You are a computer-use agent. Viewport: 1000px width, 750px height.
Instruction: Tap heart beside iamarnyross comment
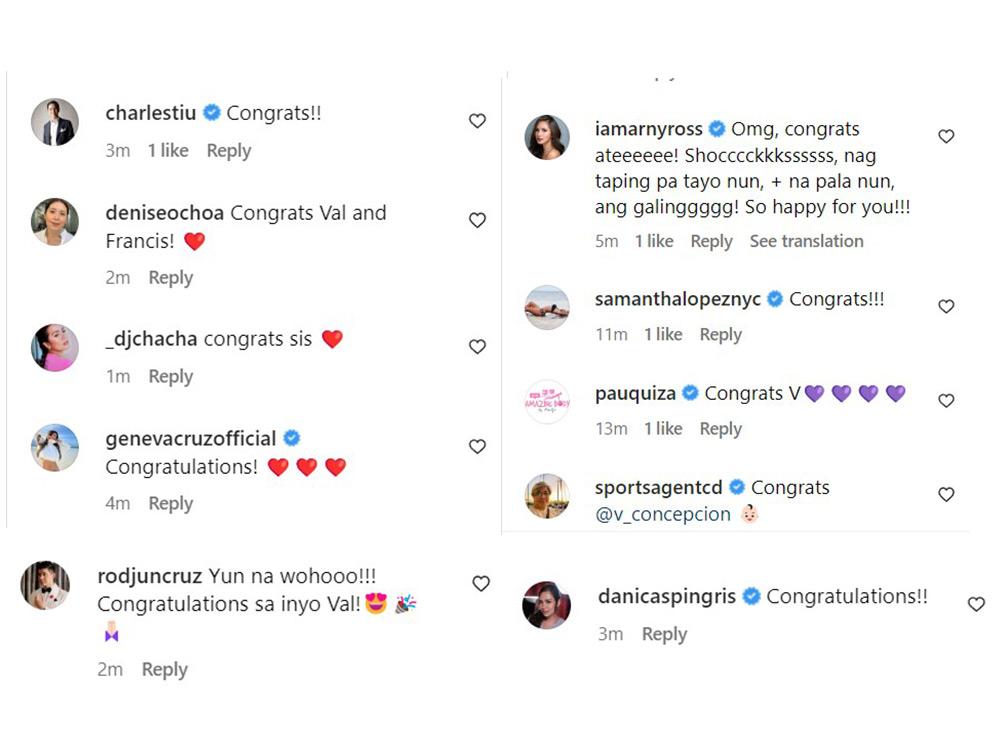coord(946,136)
